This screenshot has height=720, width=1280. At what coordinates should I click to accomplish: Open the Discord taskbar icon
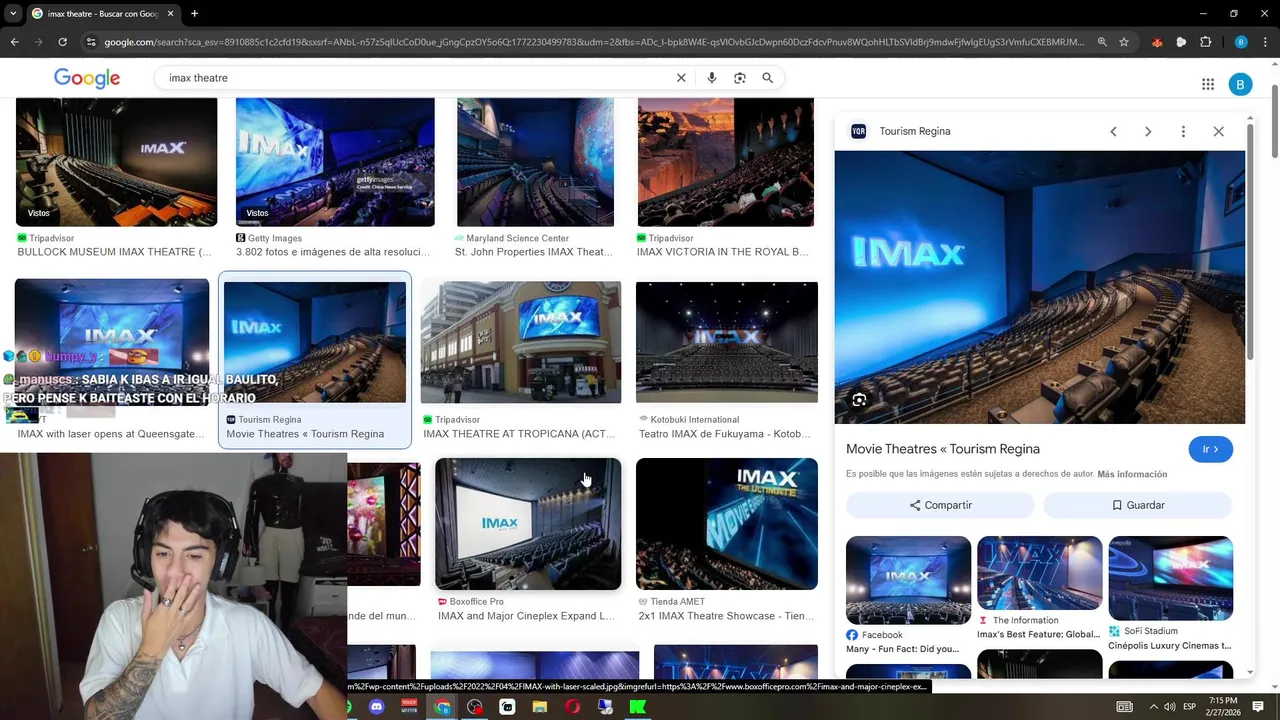(376, 707)
